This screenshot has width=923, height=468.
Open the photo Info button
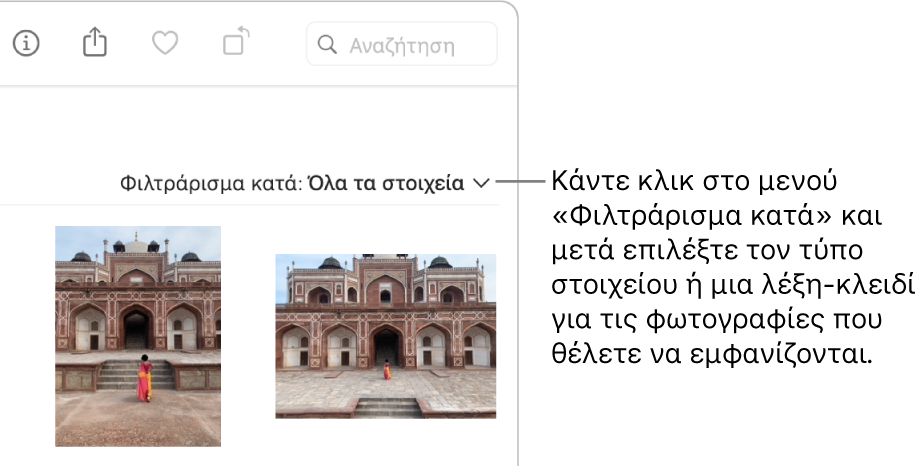pos(26,44)
